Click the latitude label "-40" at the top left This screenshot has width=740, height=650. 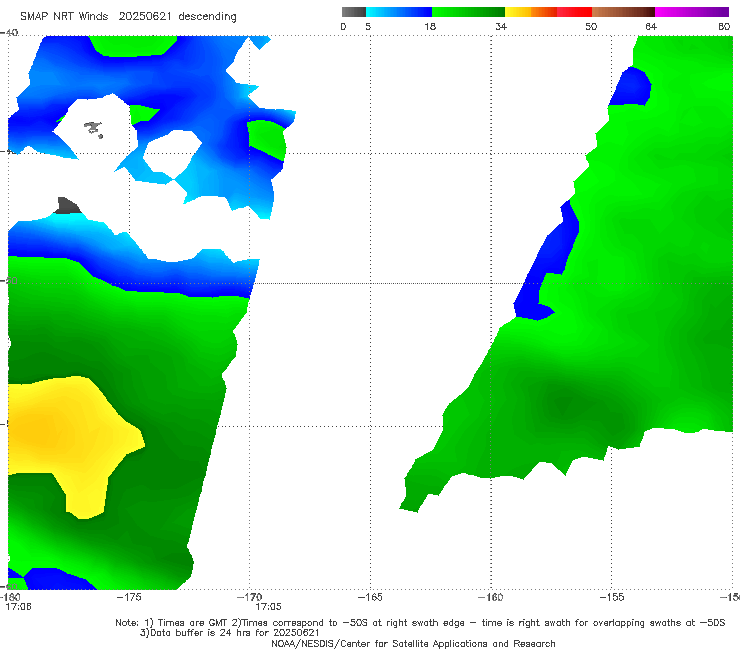tap(9, 33)
